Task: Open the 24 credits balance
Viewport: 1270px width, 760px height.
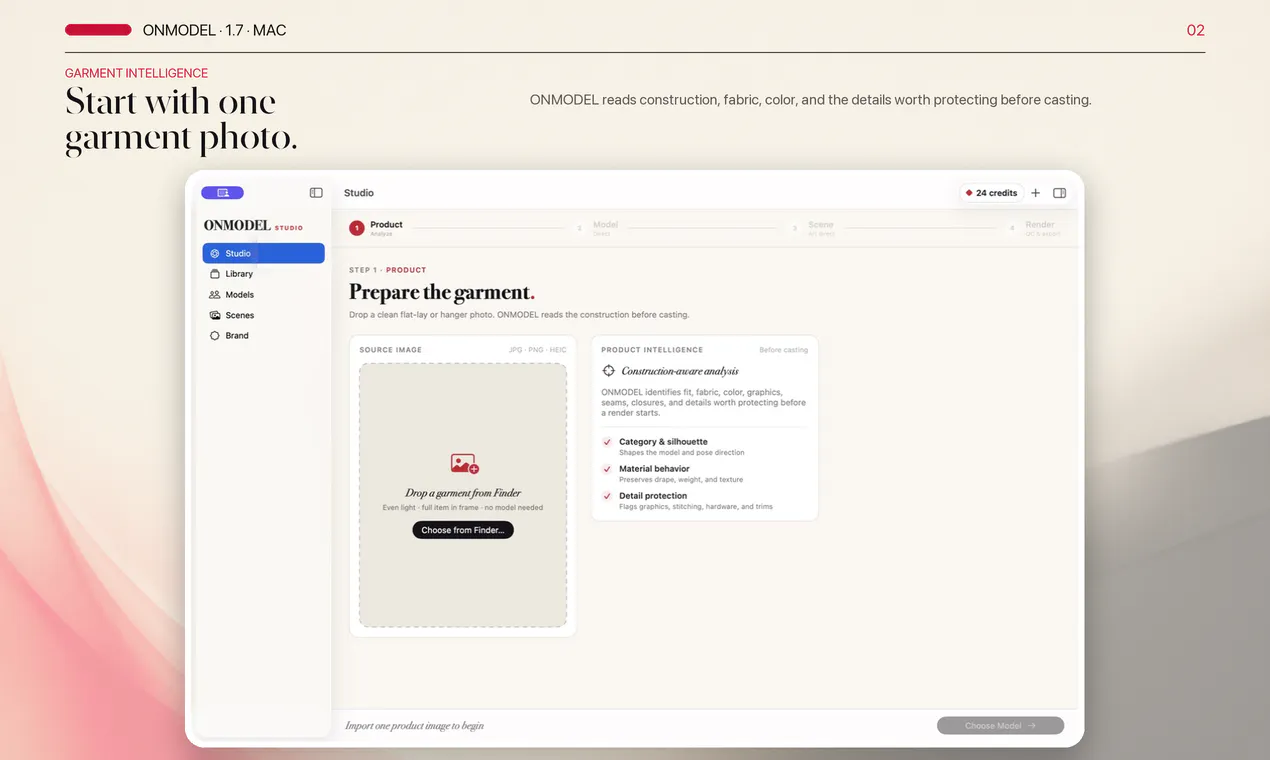Action: pos(991,193)
